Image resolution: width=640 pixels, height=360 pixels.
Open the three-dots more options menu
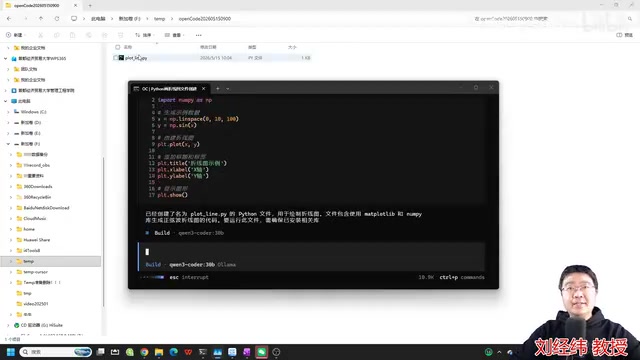click(198, 35)
